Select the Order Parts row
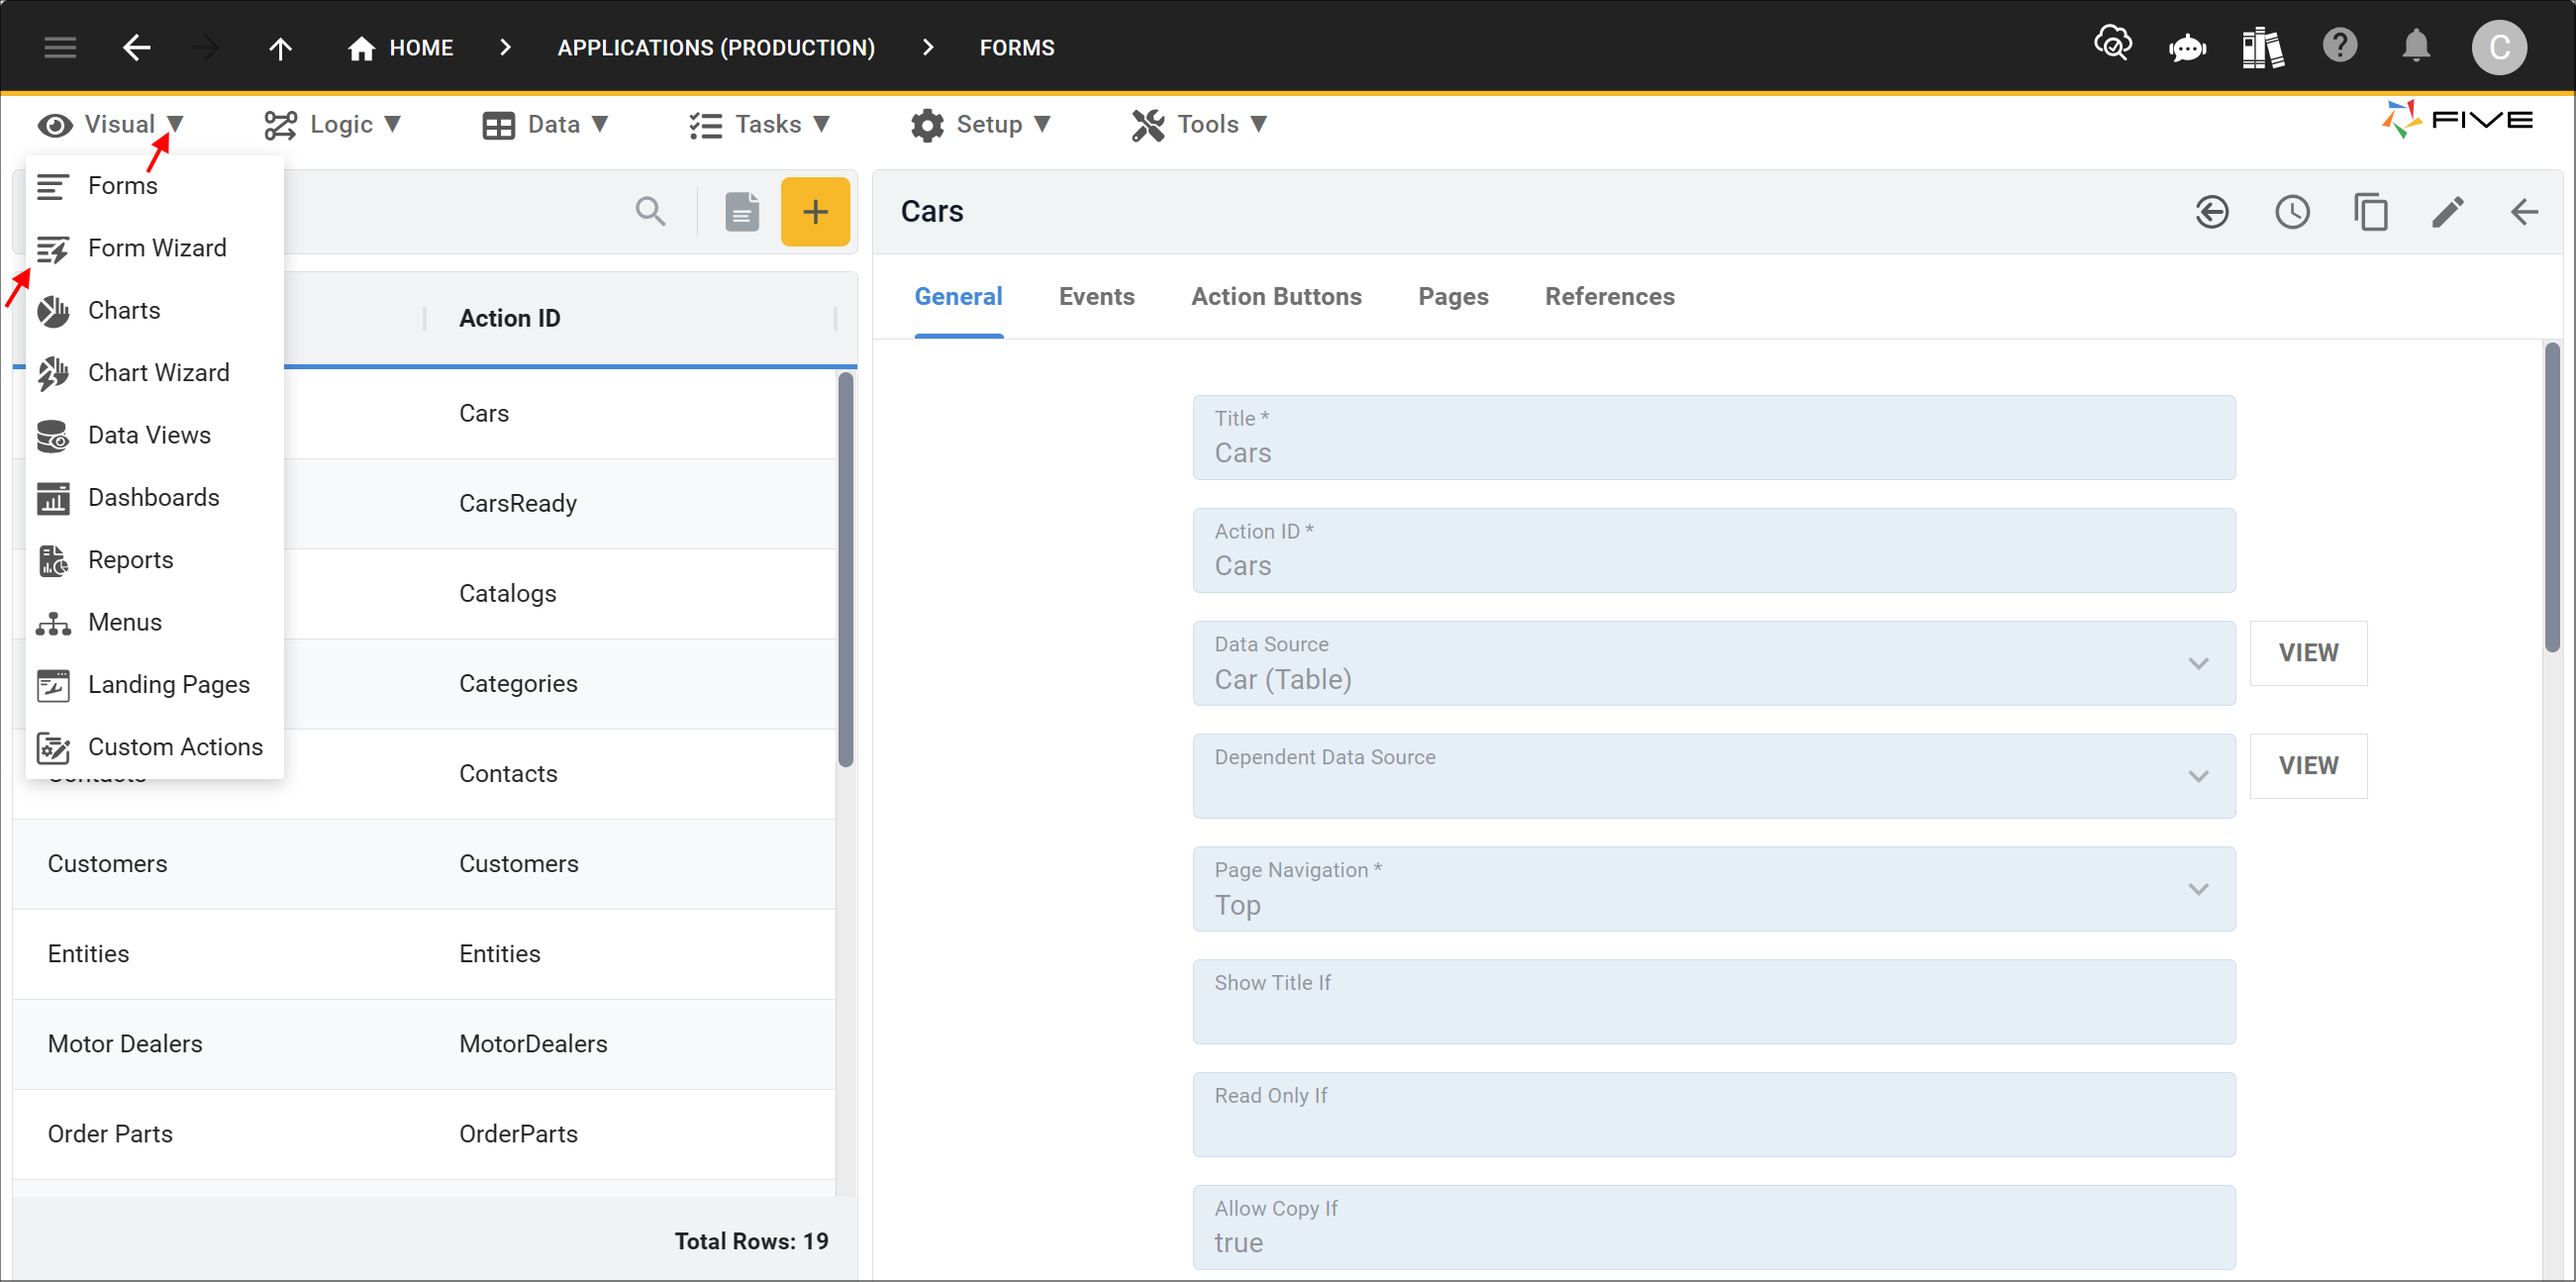 pos(424,1134)
